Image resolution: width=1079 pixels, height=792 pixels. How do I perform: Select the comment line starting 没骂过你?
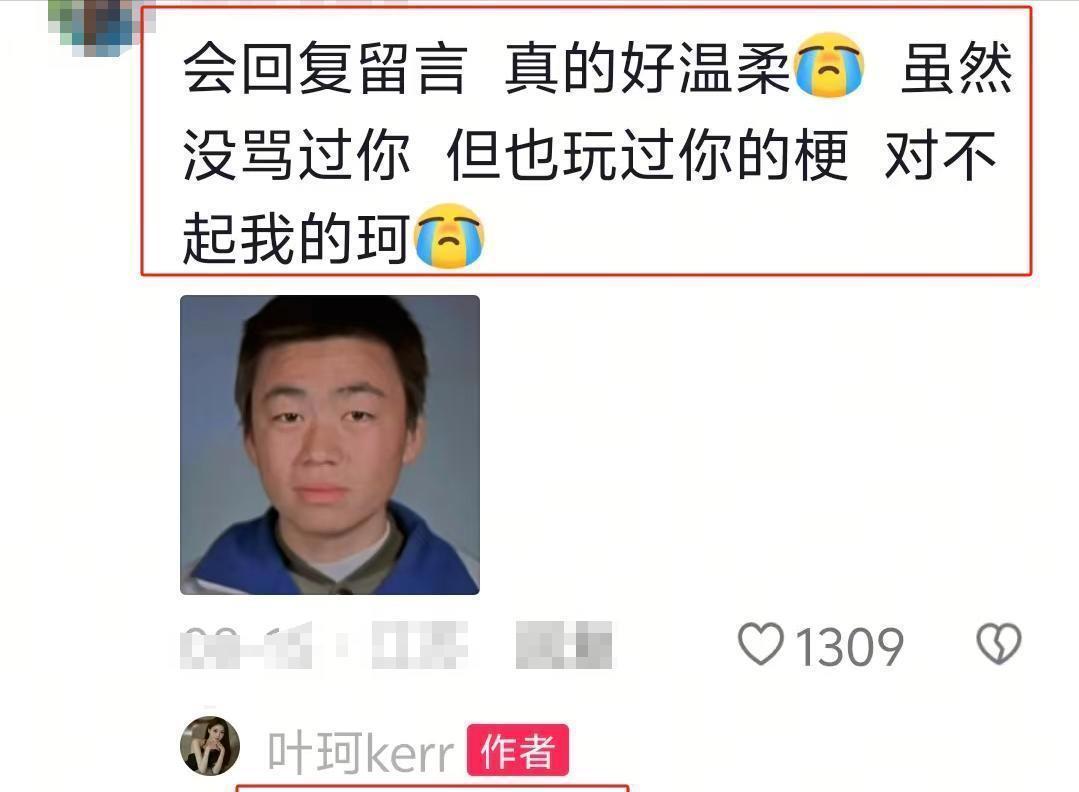coord(589,155)
